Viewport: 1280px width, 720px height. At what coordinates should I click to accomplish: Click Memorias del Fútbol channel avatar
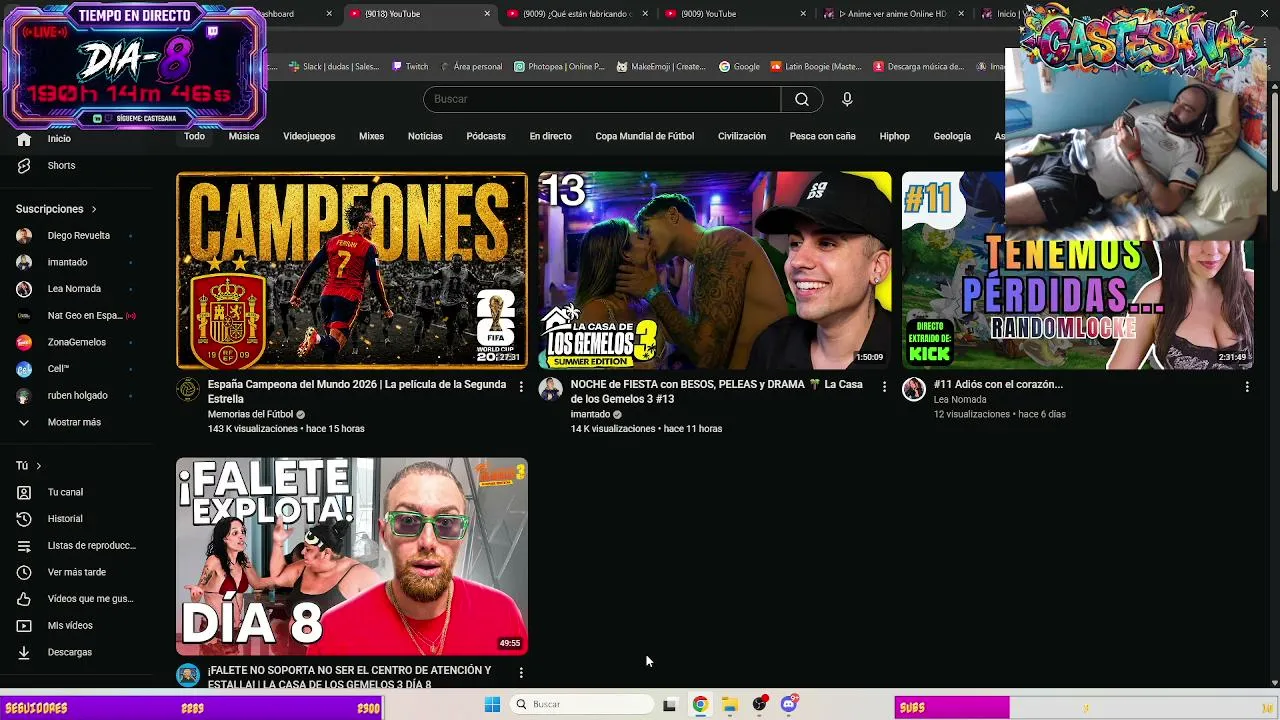(x=188, y=390)
